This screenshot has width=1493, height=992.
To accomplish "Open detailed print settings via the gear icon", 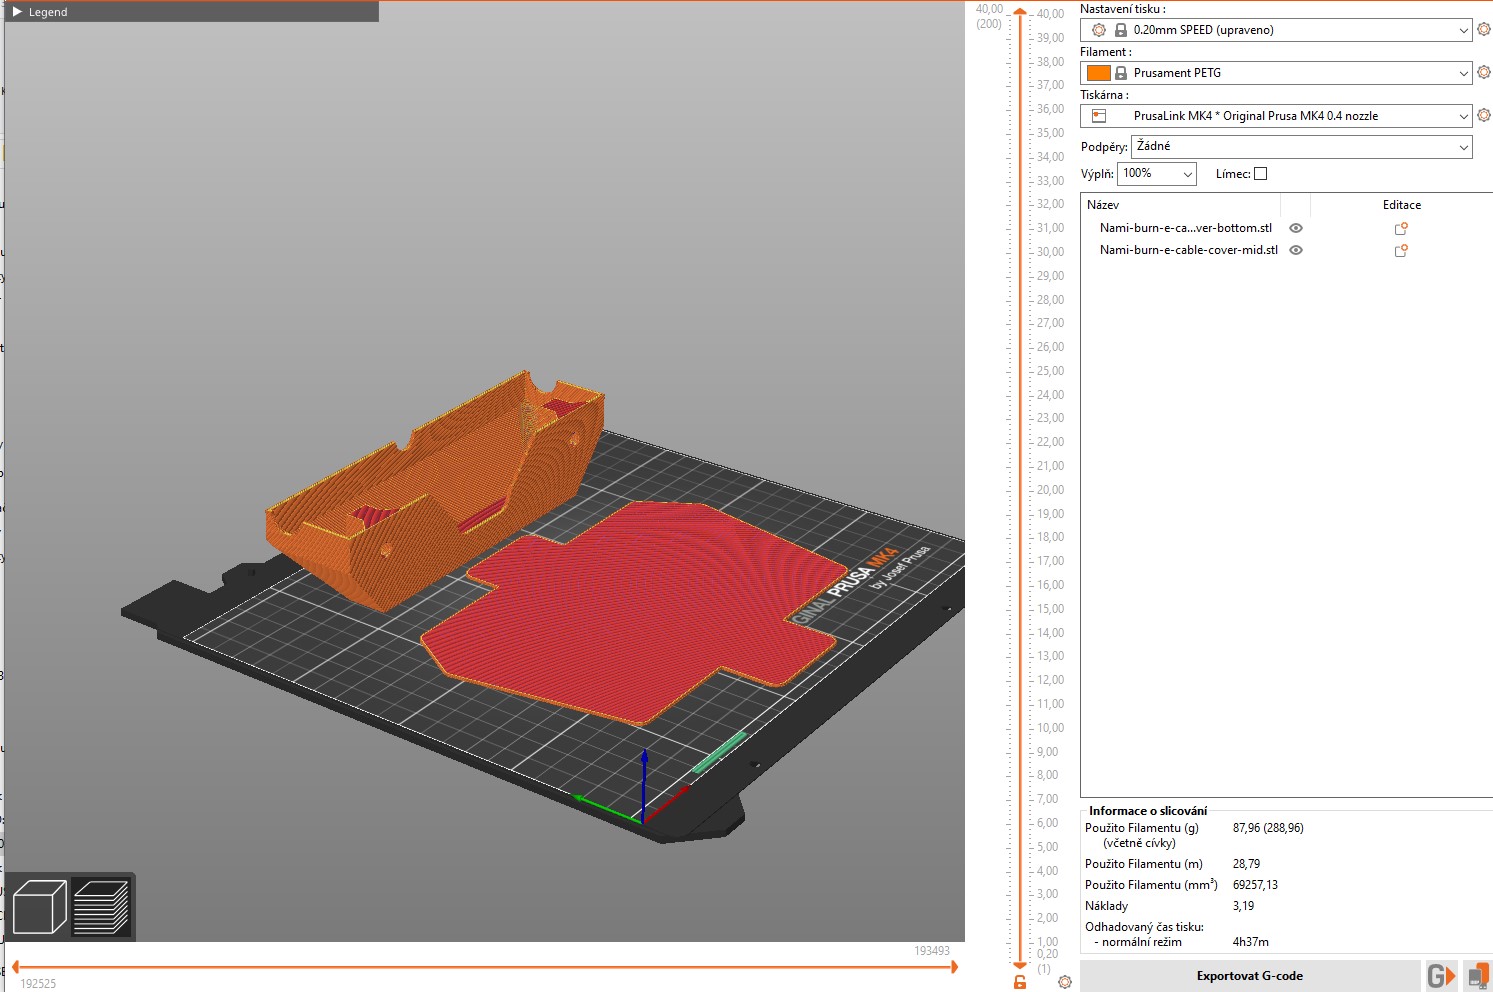I will point(1483,29).
